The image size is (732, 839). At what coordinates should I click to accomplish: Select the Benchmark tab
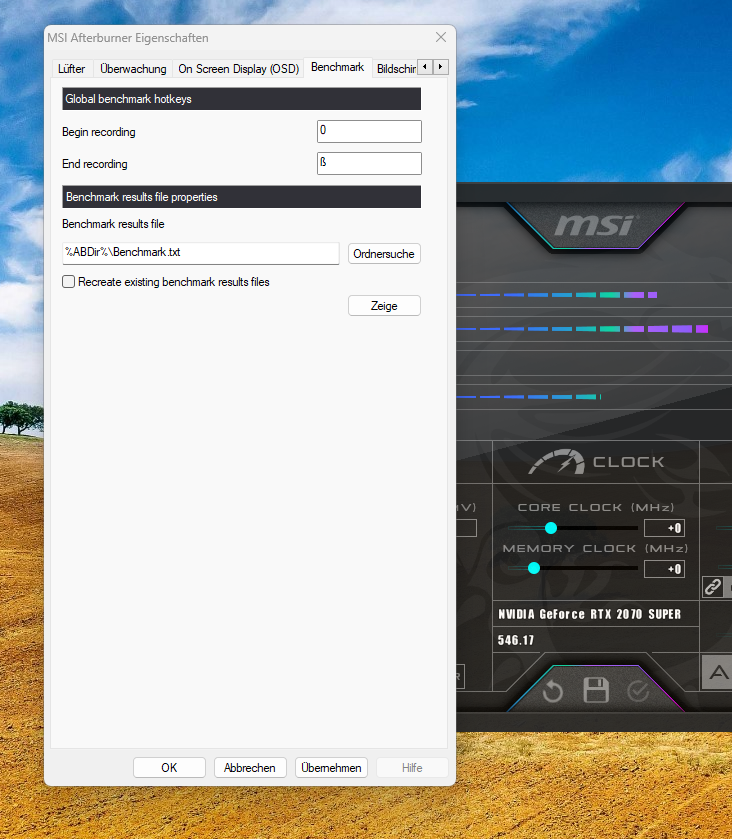[x=338, y=67]
